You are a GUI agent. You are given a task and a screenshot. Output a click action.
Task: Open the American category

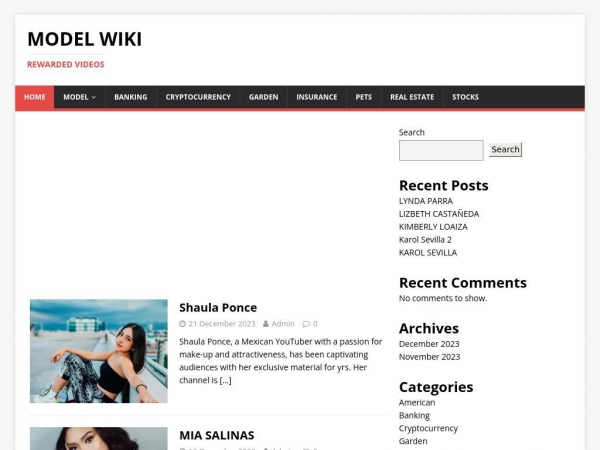click(x=417, y=403)
